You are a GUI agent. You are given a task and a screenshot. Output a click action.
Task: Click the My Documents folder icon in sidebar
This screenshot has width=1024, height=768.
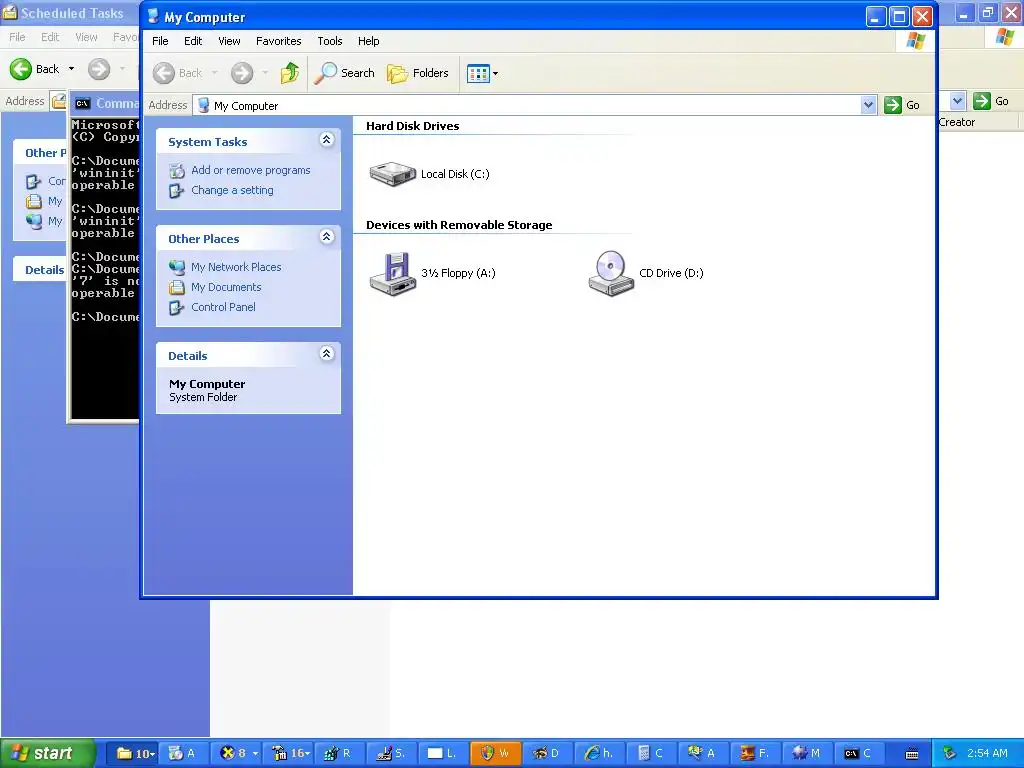(x=177, y=287)
